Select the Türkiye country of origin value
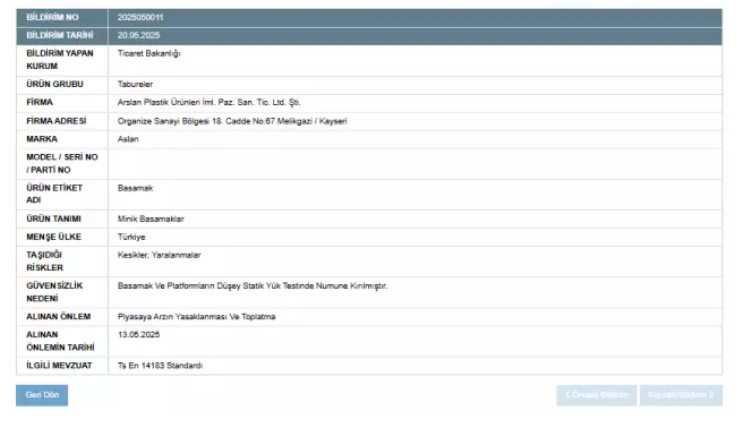 [131, 237]
